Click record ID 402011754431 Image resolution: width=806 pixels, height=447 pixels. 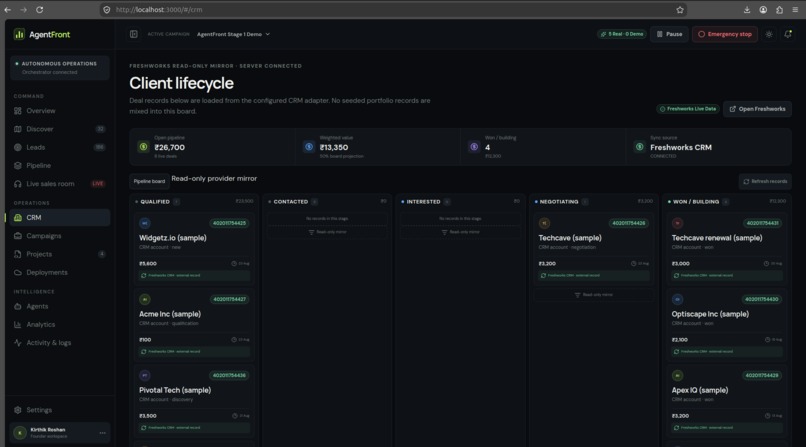[762, 224]
